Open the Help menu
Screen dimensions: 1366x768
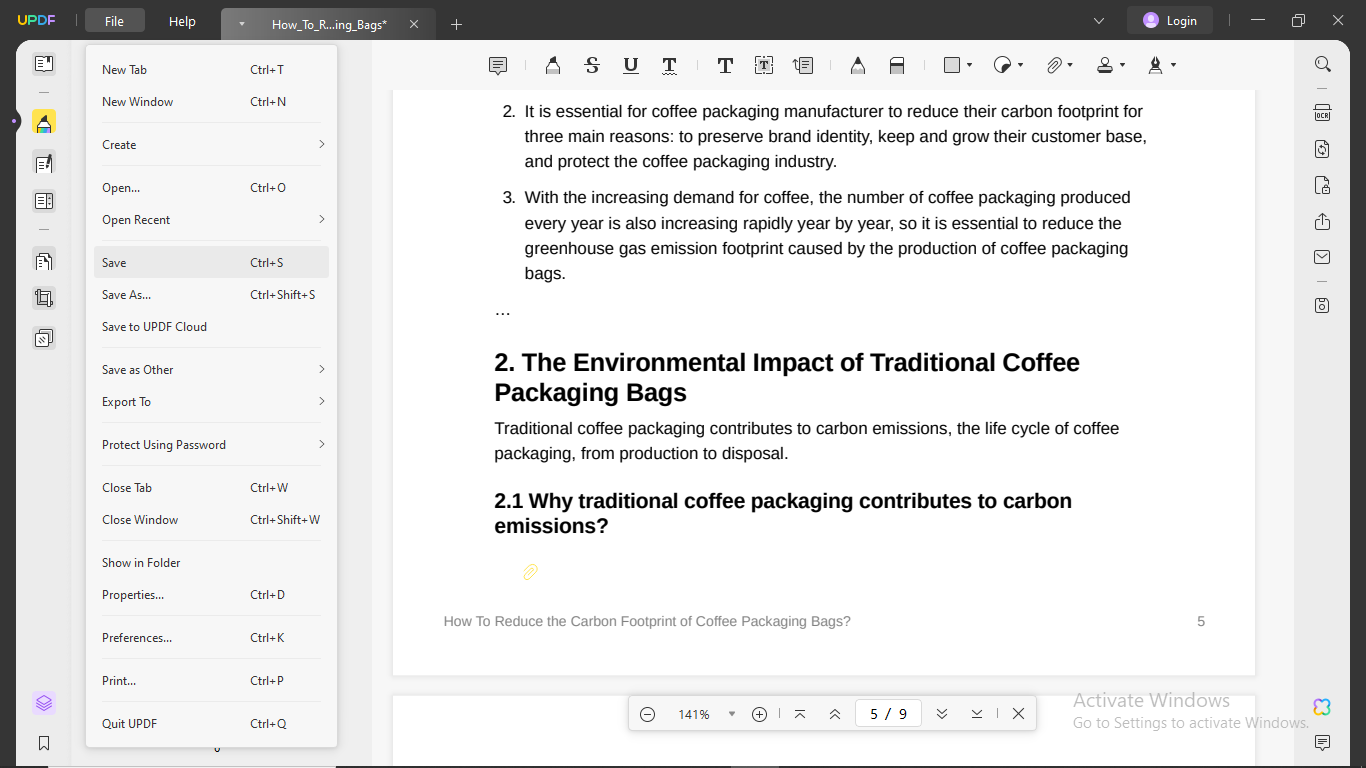pyautogui.click(x=182, y=21)
